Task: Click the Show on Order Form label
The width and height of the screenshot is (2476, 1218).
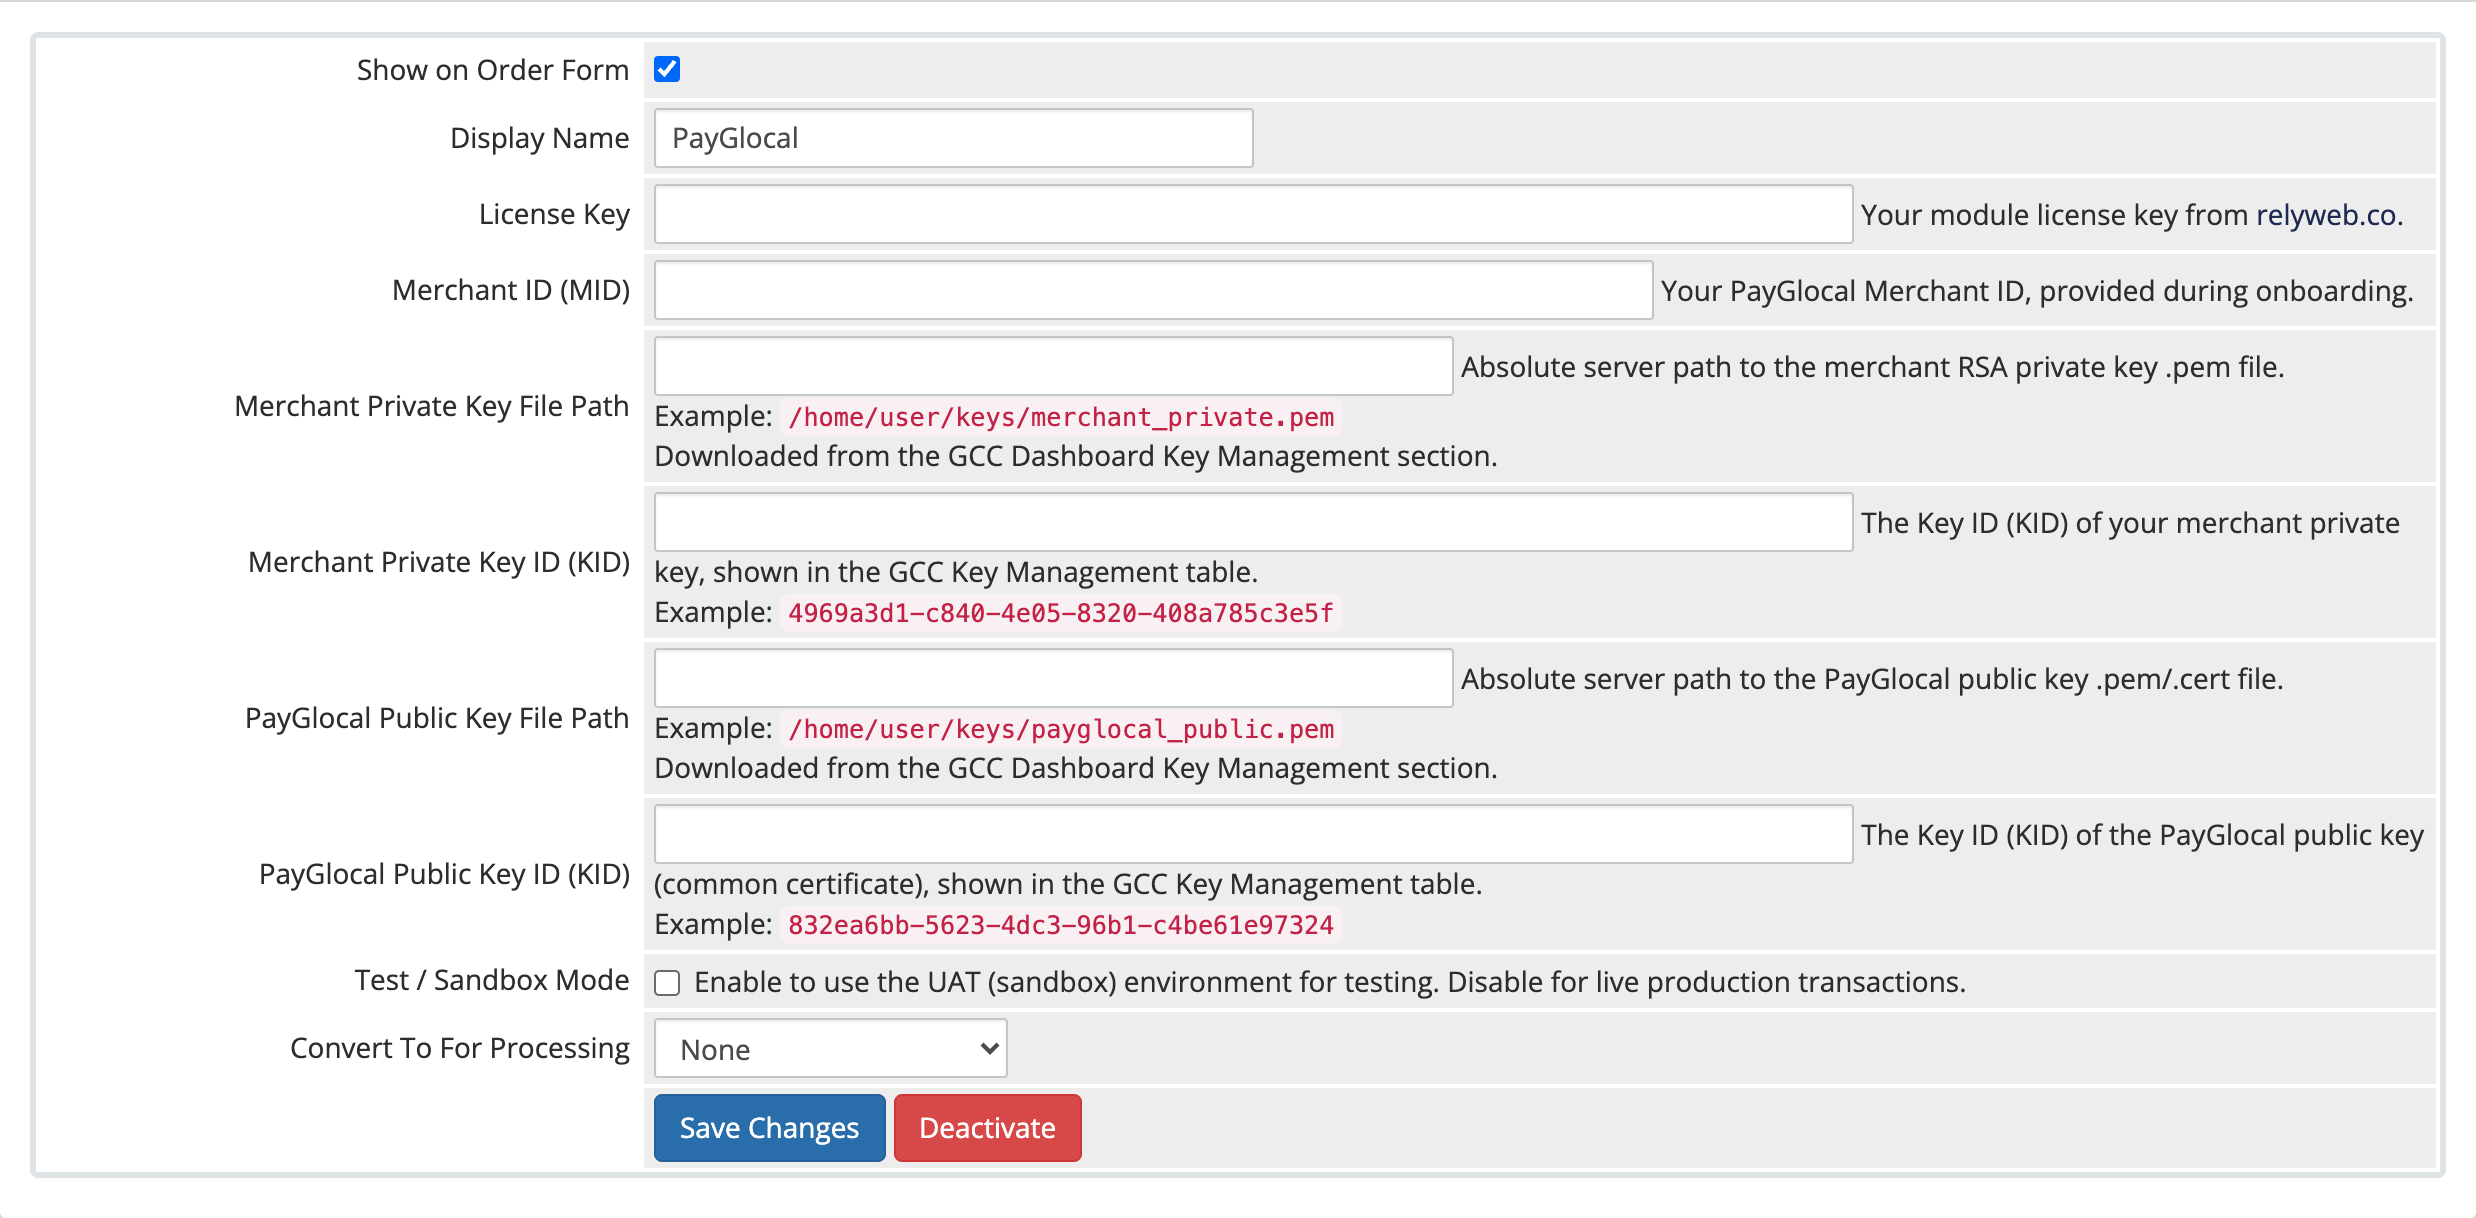Action: click(493, 70)
